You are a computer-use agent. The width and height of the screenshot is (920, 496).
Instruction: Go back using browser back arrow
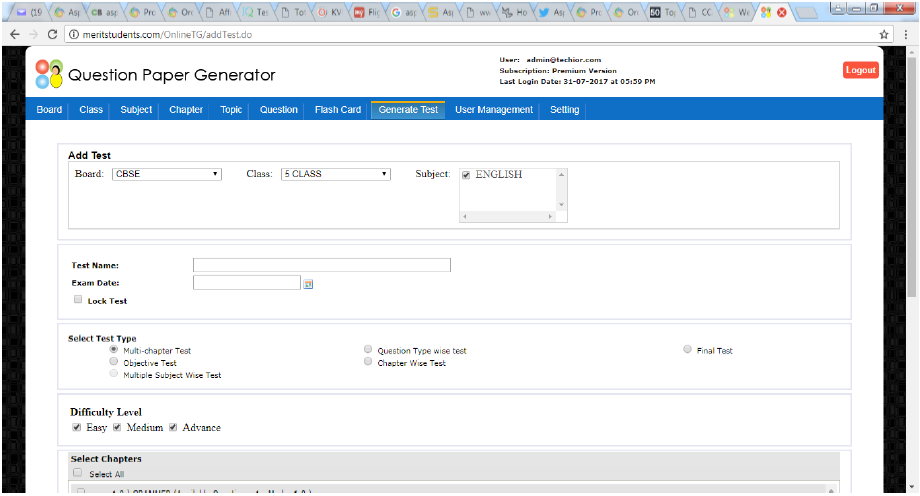pyautogui.click(x=15, y=35)
